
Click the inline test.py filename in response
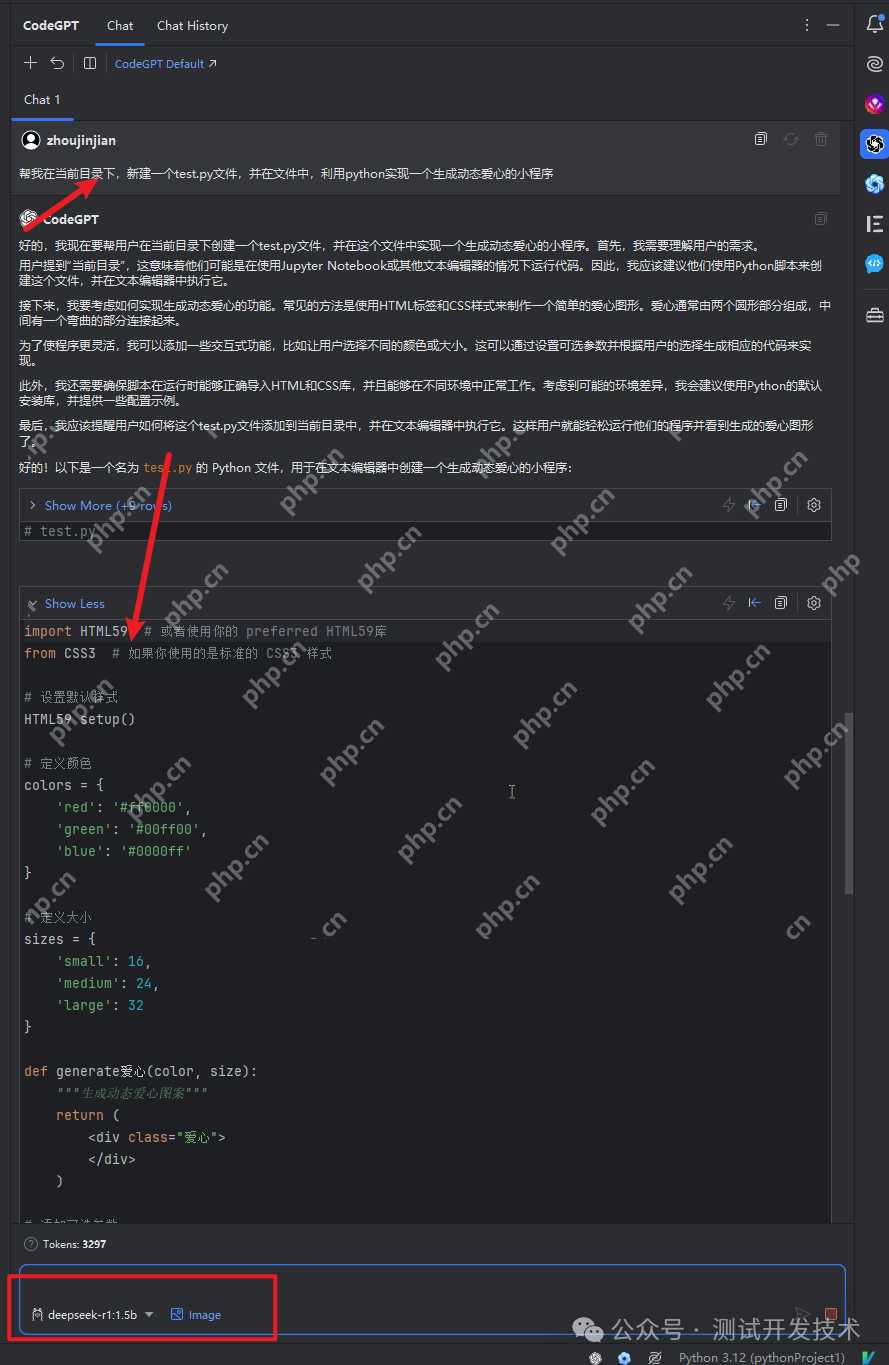[x=167, y=467]
